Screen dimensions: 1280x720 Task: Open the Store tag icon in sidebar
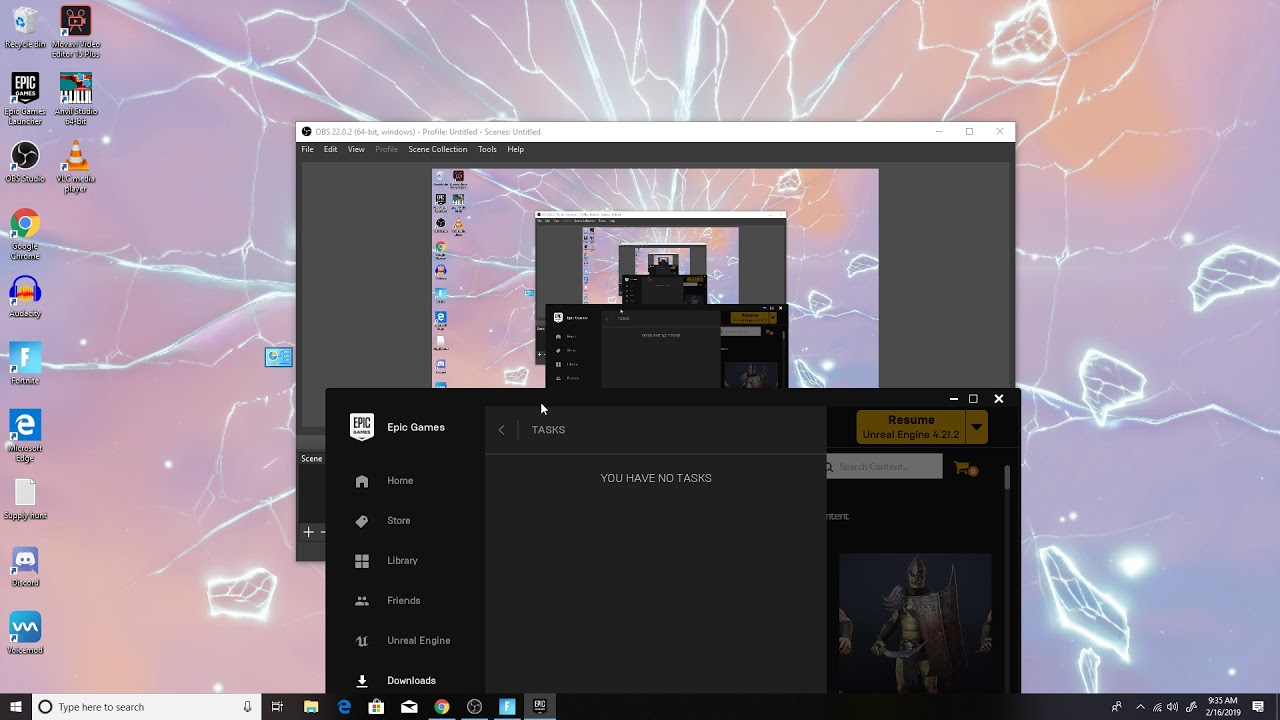pyautogui.click(x=362, y=521)
